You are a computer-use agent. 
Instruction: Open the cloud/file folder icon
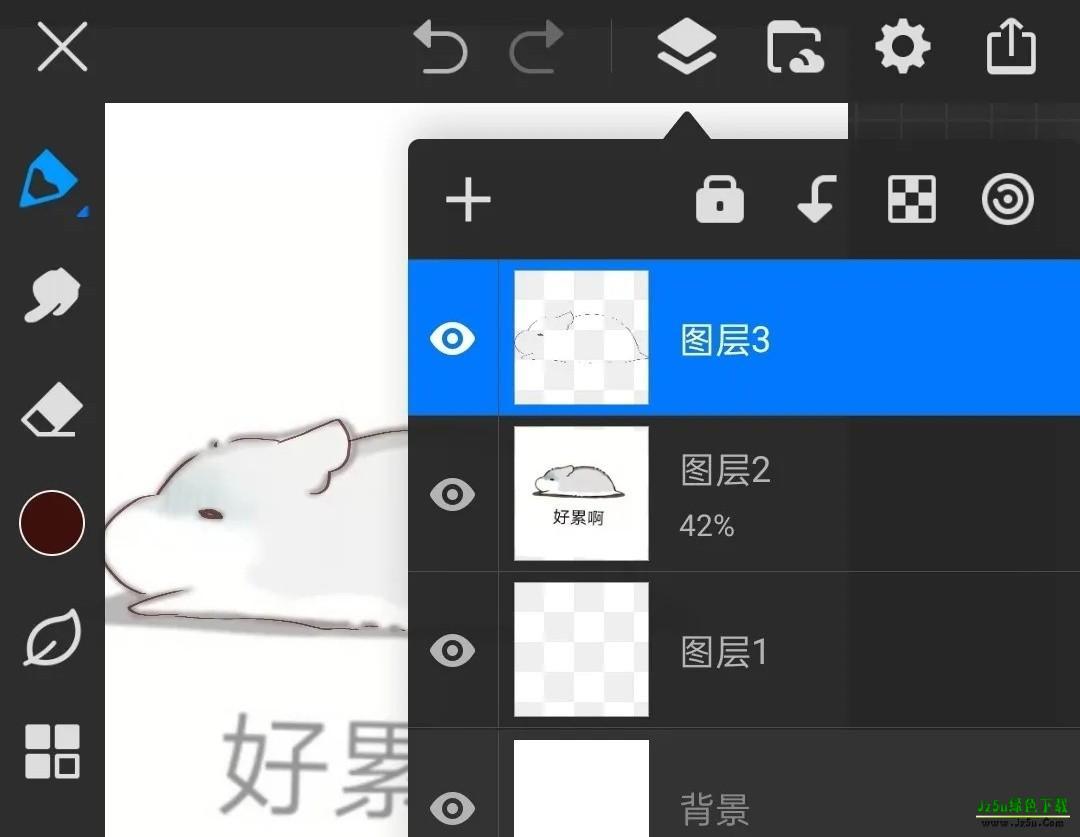point(795,46)
